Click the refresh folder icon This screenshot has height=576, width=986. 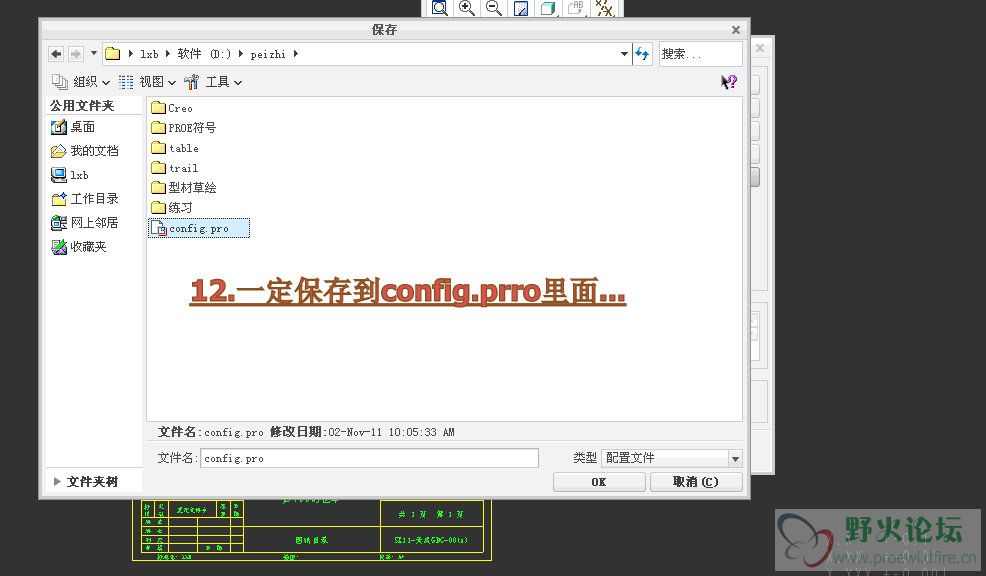642,54
